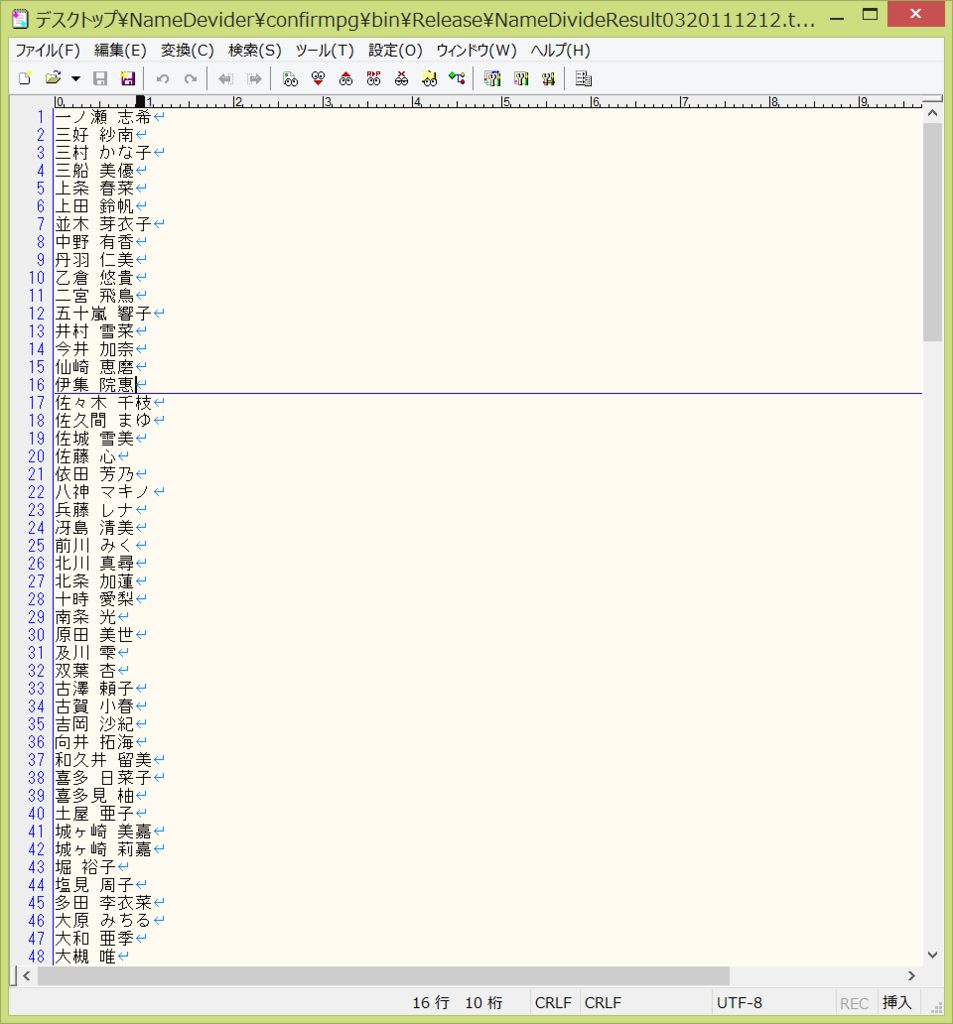Image resolution: width=953 pixels, height=1024 pixels.
Task: Click the jump forward arrow icon
Action: tap(254, 79)
